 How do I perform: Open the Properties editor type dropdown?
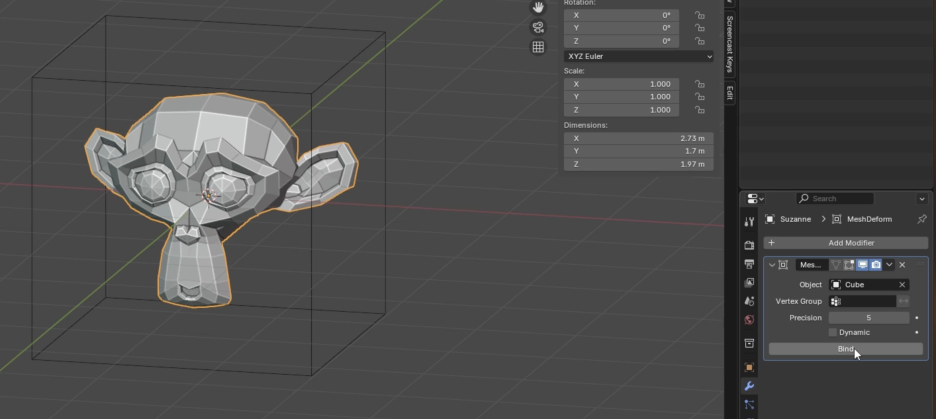(x=755, y=199)
